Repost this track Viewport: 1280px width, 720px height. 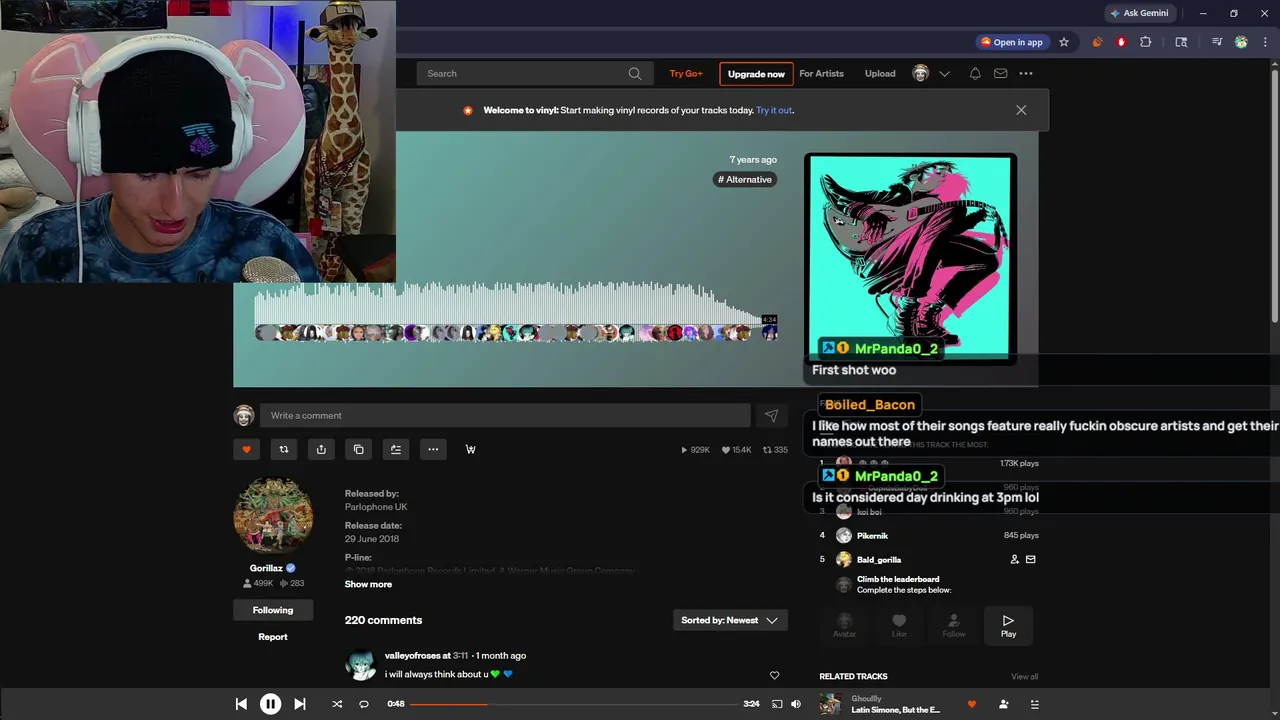[x=284, y=450]
